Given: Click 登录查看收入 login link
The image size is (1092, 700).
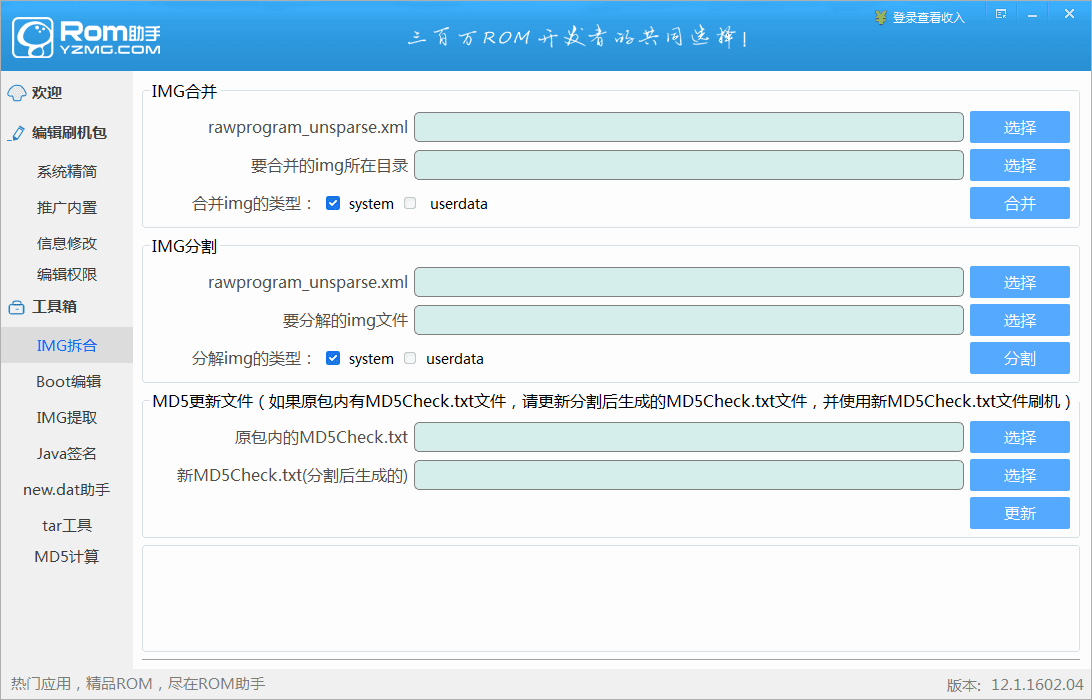Looking at the screenshot, I should point(928,18).
